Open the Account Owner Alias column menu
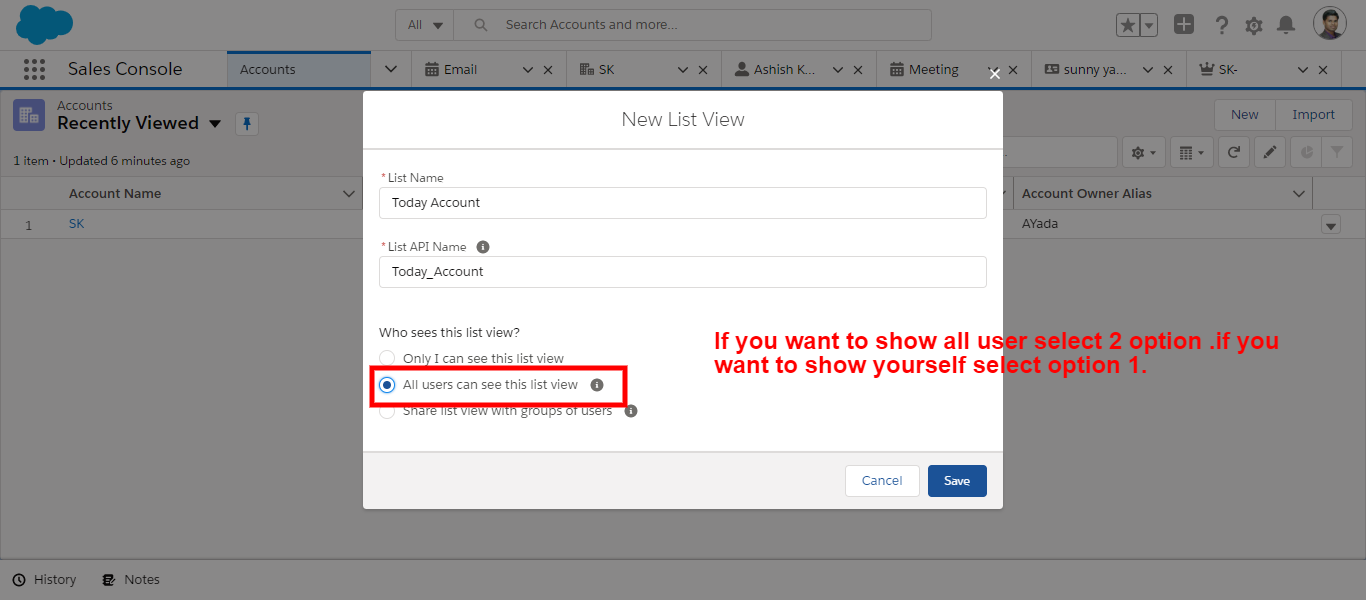Screen dimensions: 1366x600 coord(1299,194)
